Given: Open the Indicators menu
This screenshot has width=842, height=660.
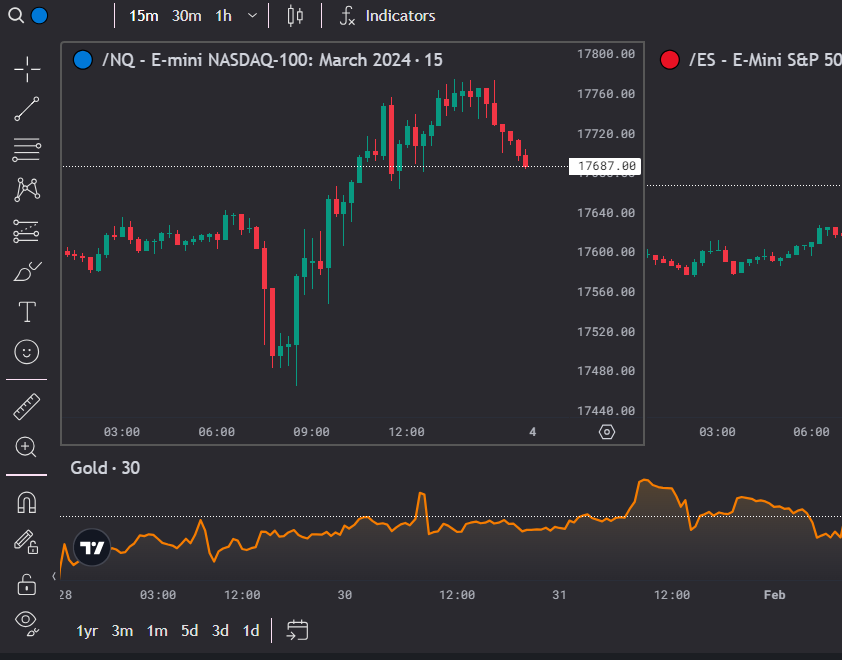Looking at the screenshot, I should pyautogui.click(x=387, y=16).
